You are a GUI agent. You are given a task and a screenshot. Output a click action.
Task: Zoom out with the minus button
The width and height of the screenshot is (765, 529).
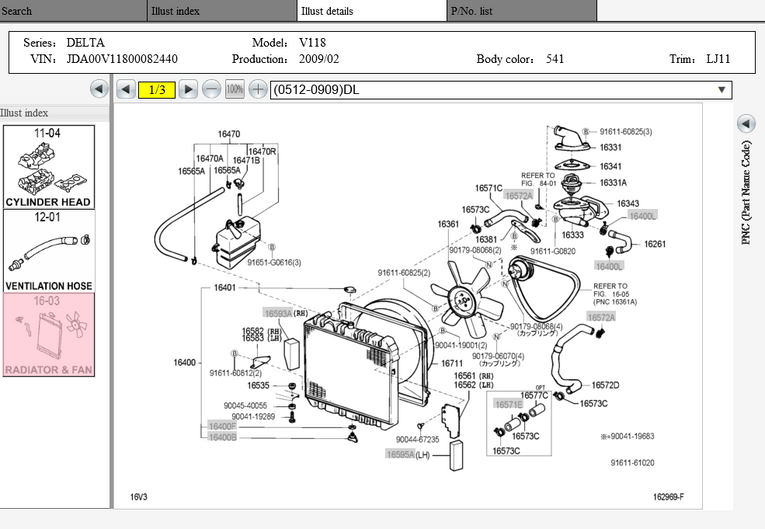[211, 90]
